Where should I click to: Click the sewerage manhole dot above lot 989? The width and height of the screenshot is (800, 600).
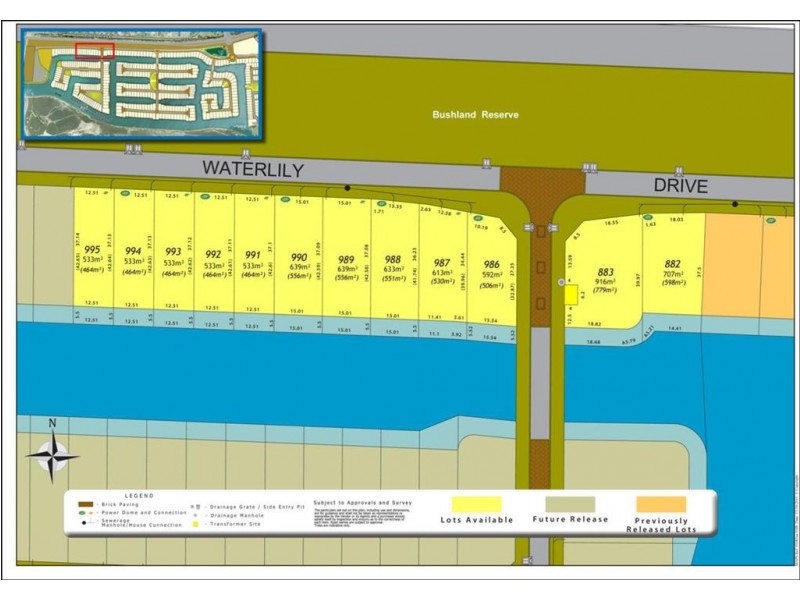tap(347, 188)
